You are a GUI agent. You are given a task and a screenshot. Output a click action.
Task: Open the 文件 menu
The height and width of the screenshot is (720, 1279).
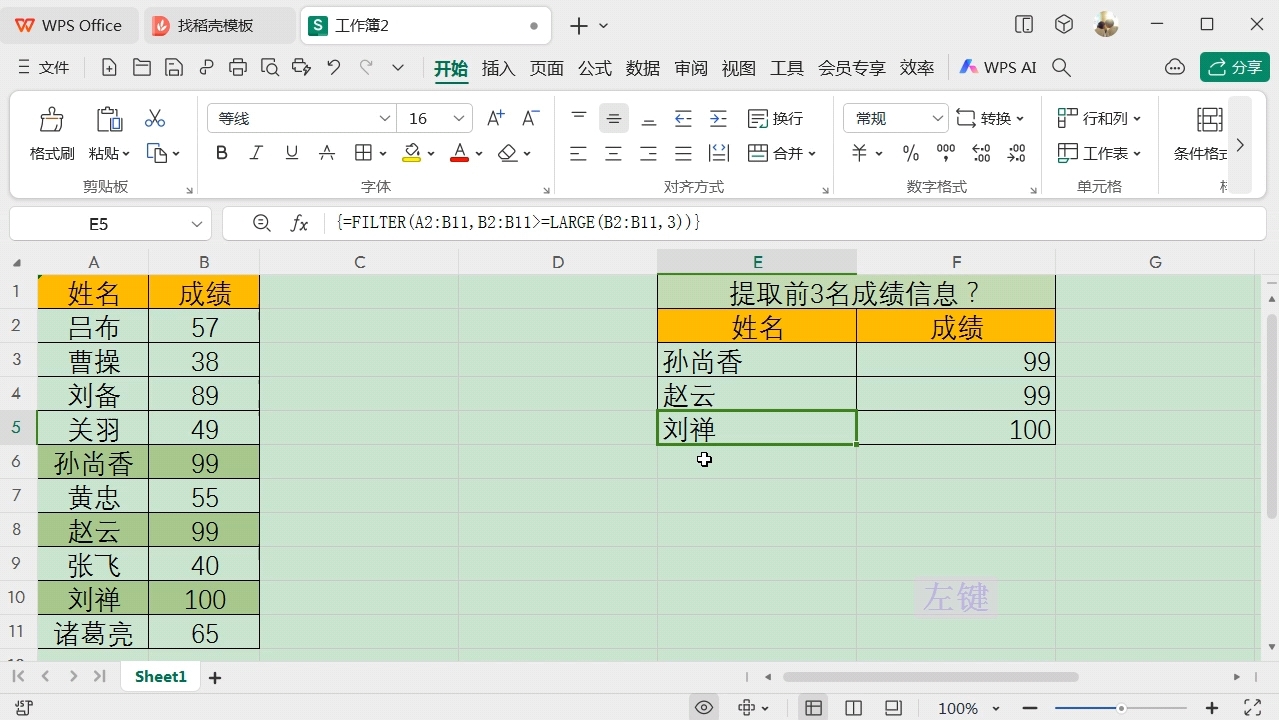(x=53, y=67)
